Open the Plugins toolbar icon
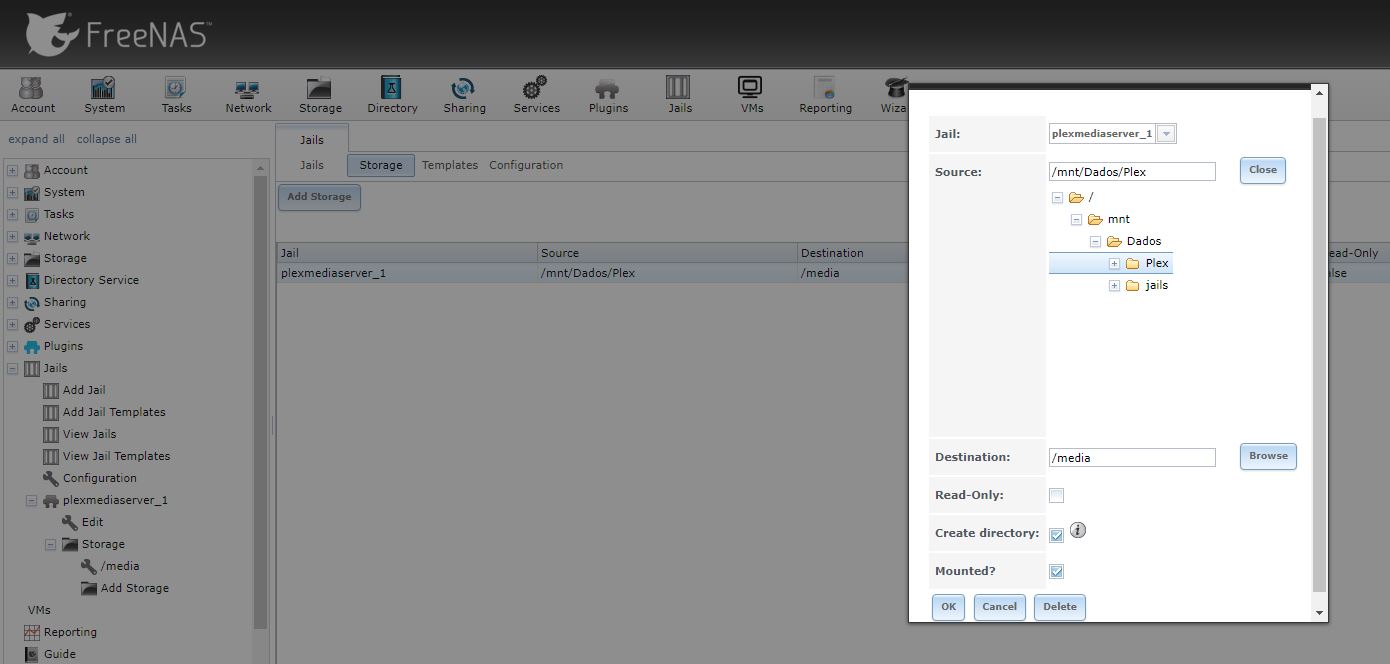 click(x=608, y=95)
